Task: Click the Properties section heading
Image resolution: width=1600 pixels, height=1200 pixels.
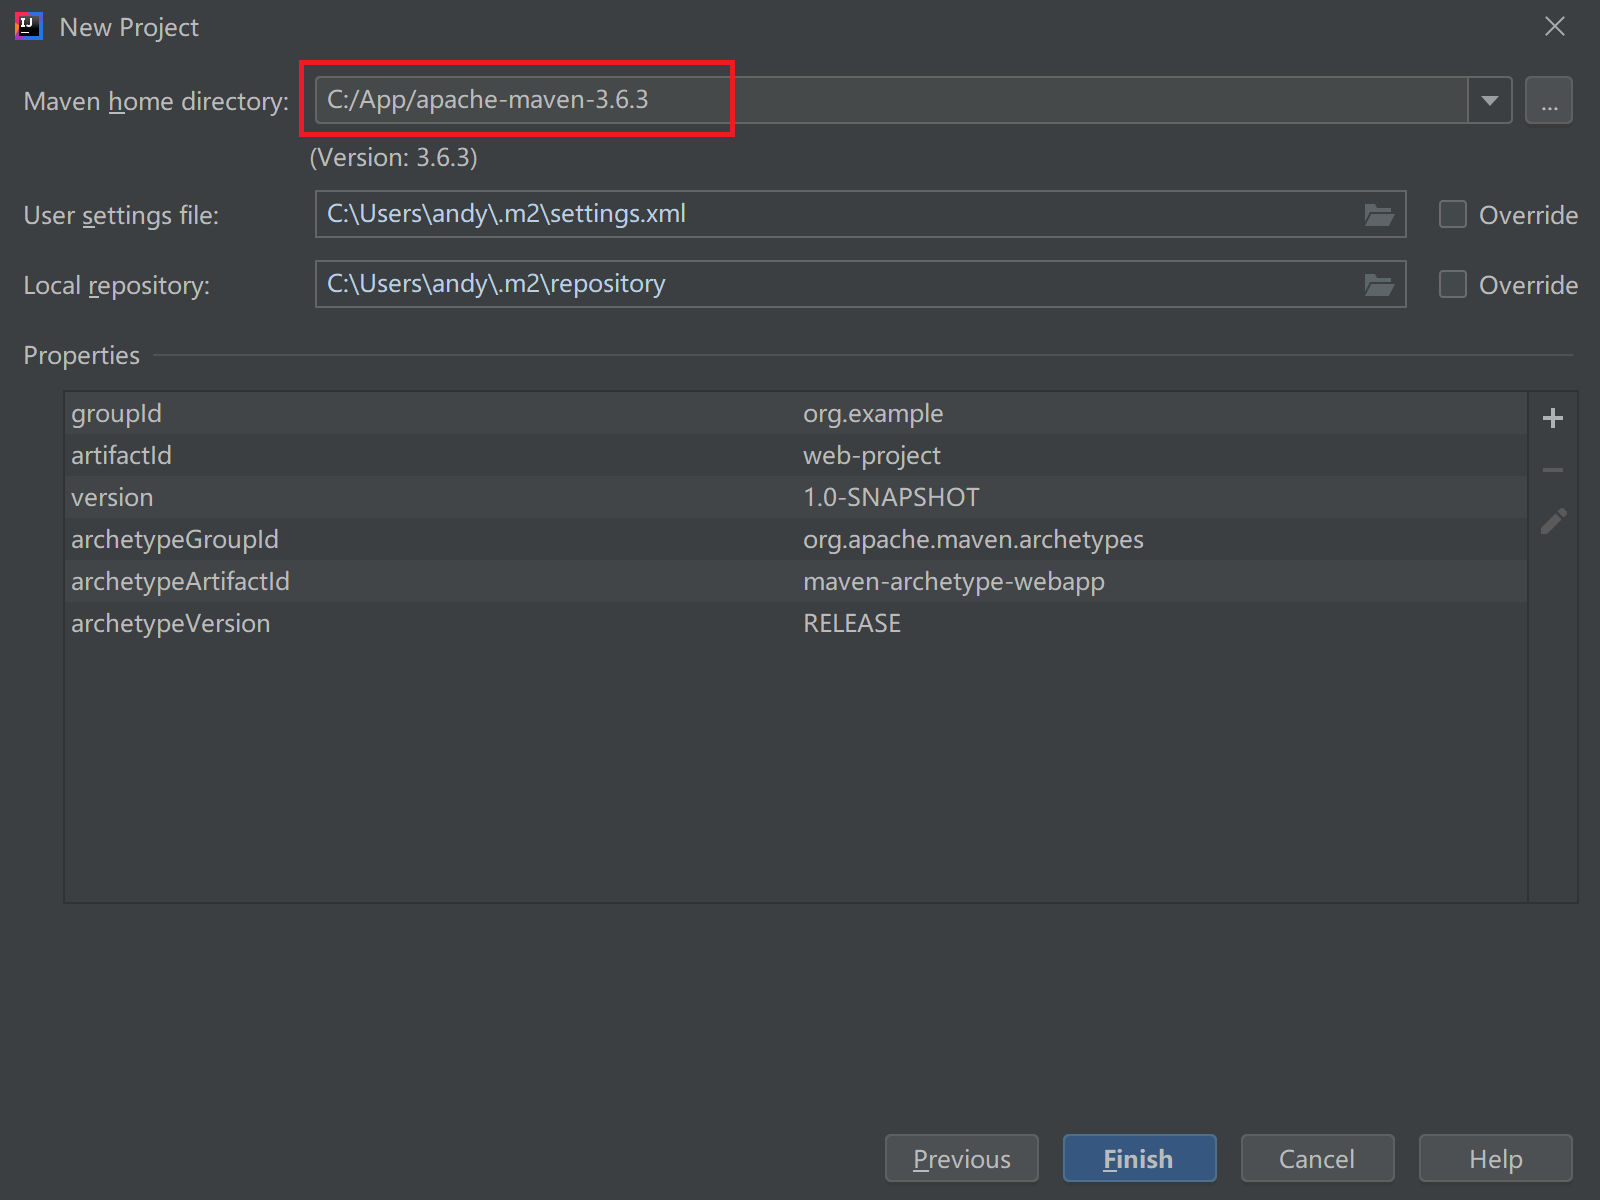Action: tap(81, 355)
